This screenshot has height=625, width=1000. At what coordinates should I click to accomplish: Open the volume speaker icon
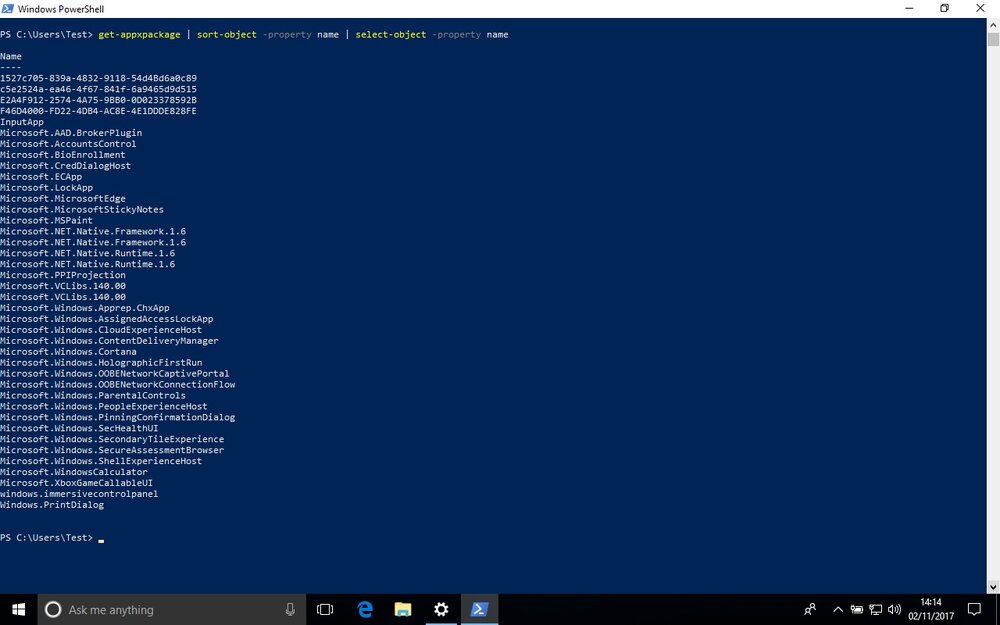(x=894, y=610)
